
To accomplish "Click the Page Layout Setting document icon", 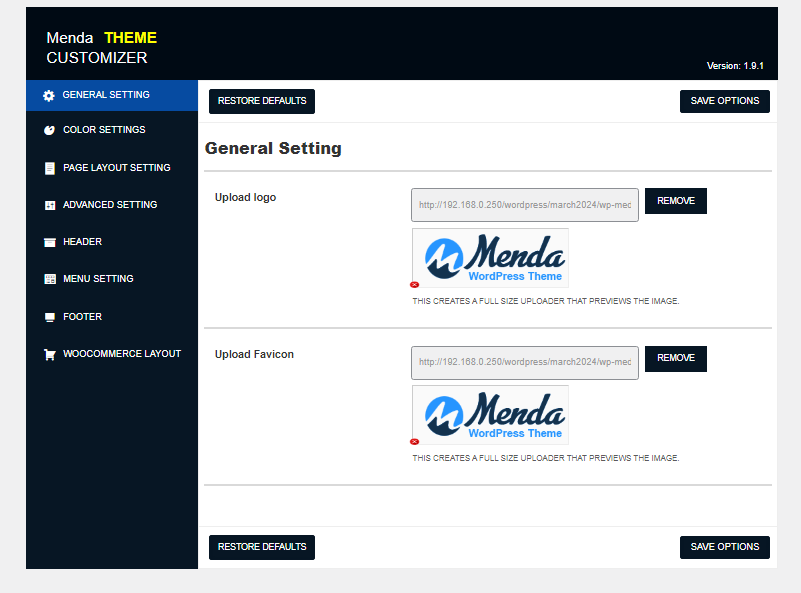I will pos(49,168).
